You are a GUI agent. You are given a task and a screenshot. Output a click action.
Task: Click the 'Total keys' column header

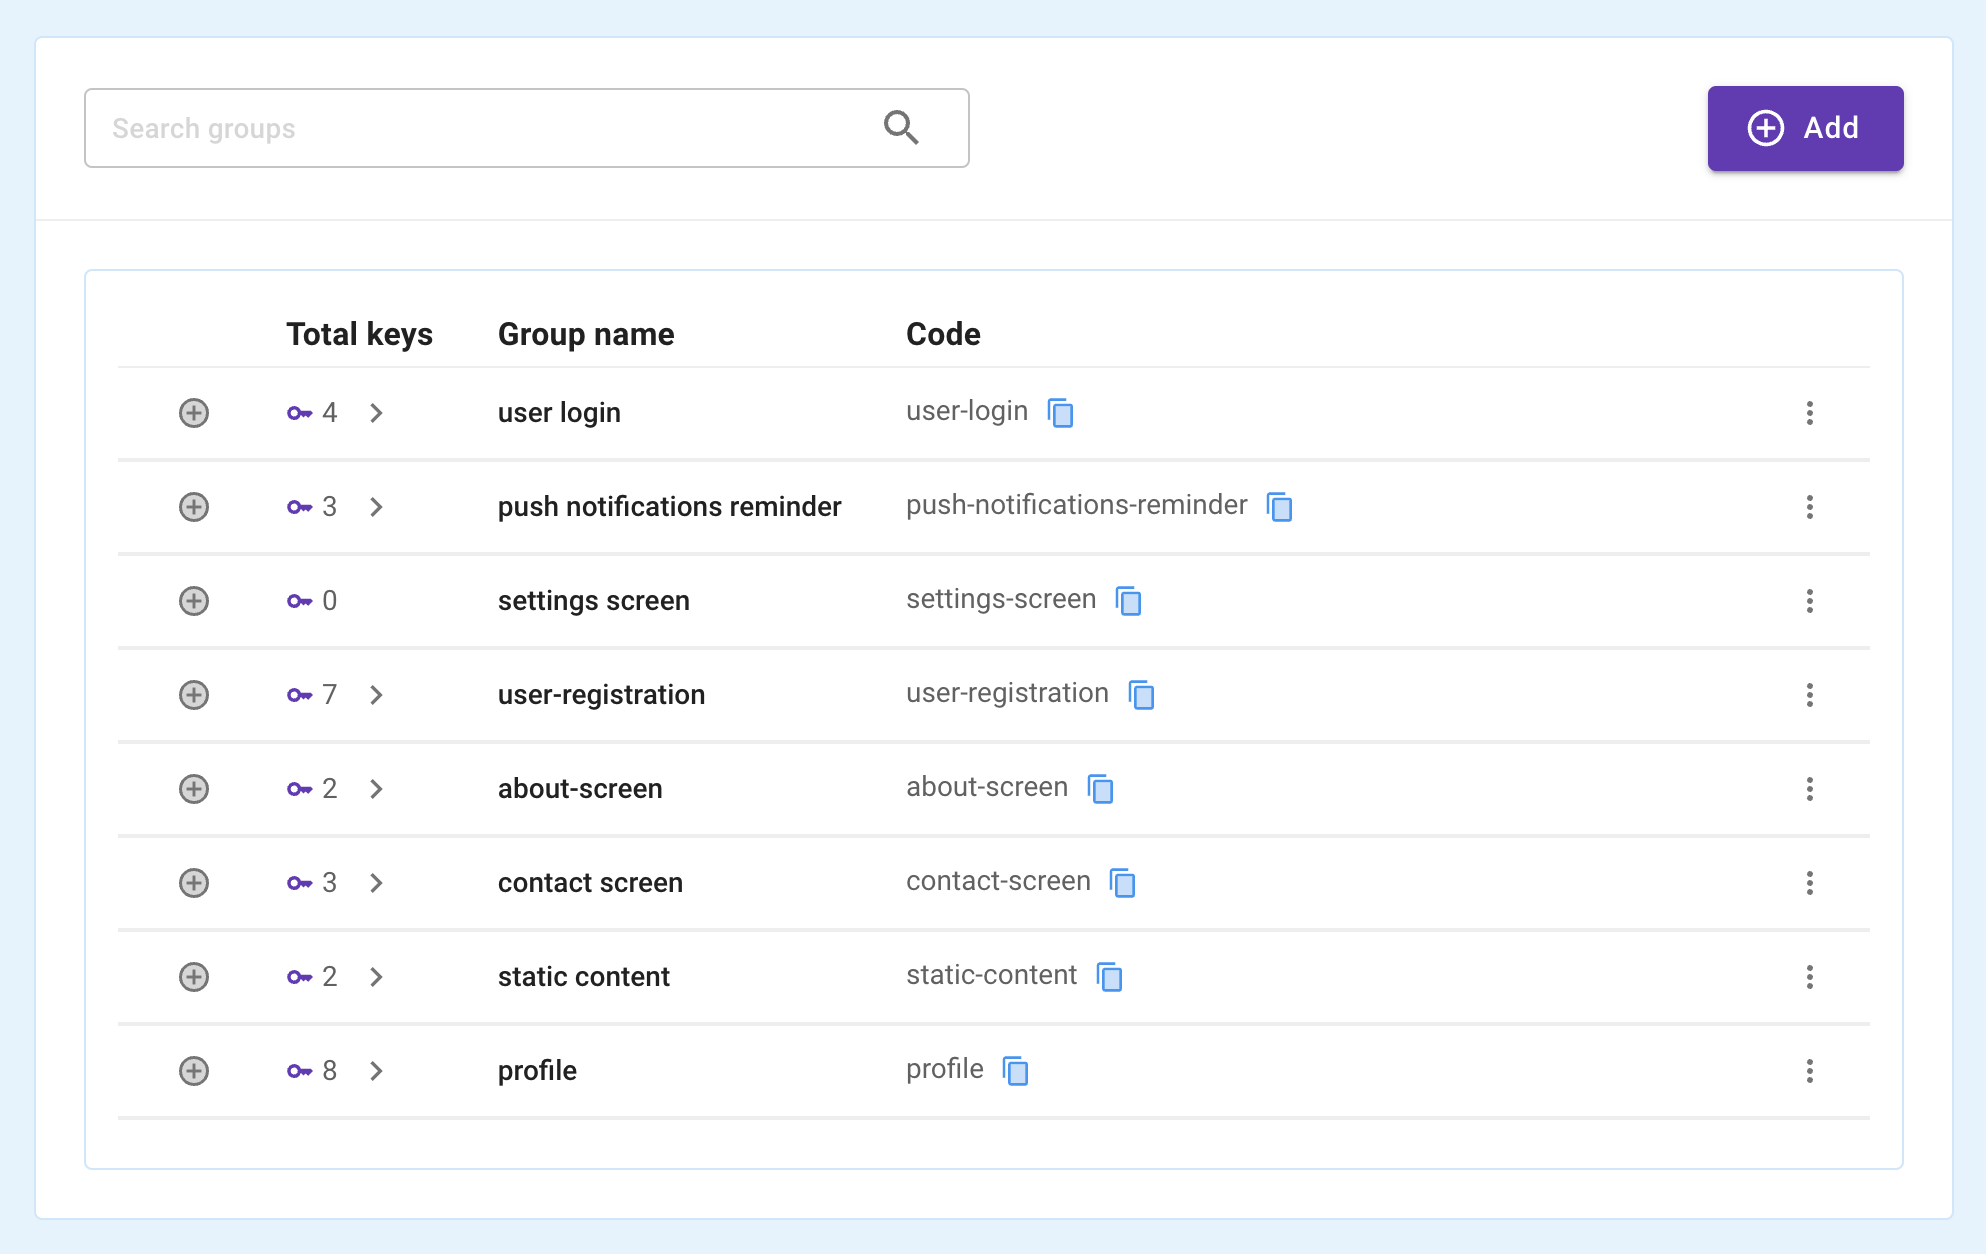359,334
